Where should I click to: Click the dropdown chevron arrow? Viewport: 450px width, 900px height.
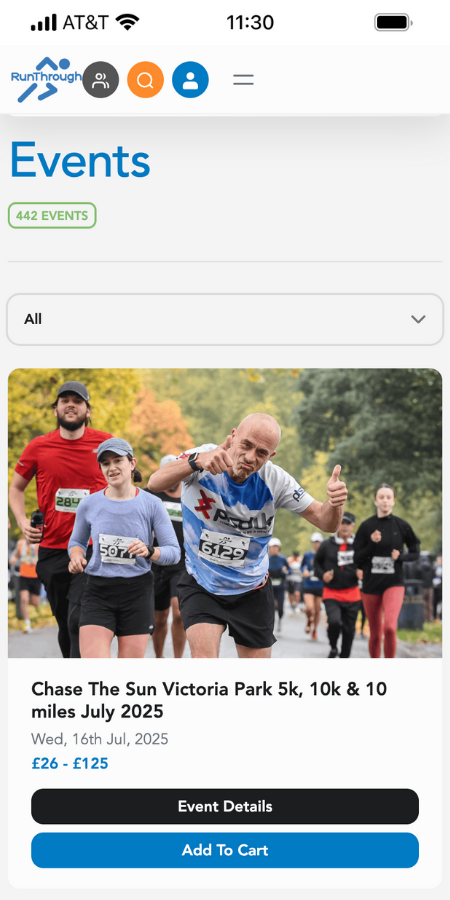[x=418, y=319]
